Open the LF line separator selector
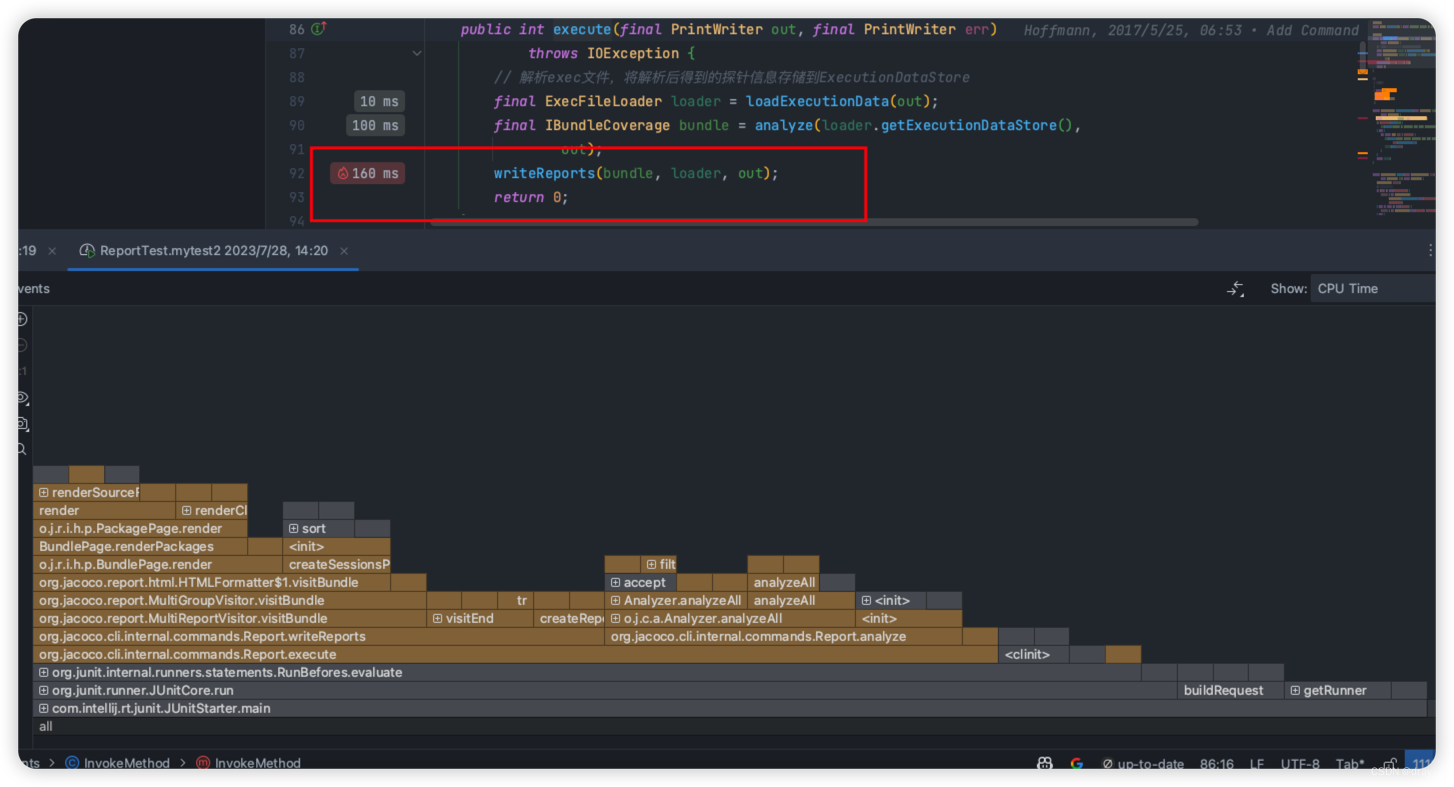This screenshot has height=787, width=1454. 1257,764
